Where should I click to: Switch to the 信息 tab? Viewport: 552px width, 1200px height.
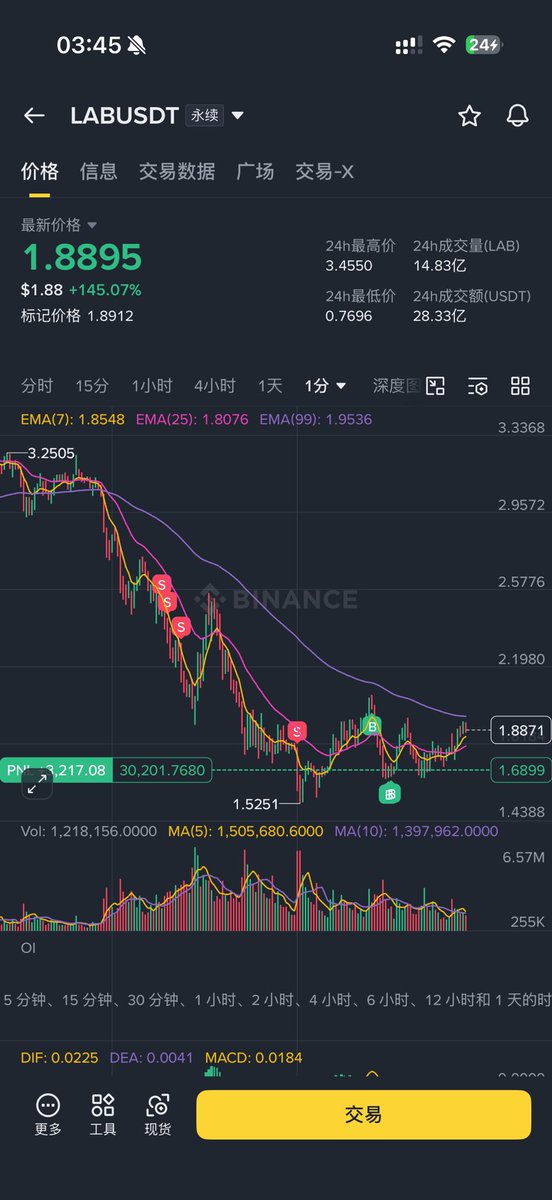pos(99,172)
